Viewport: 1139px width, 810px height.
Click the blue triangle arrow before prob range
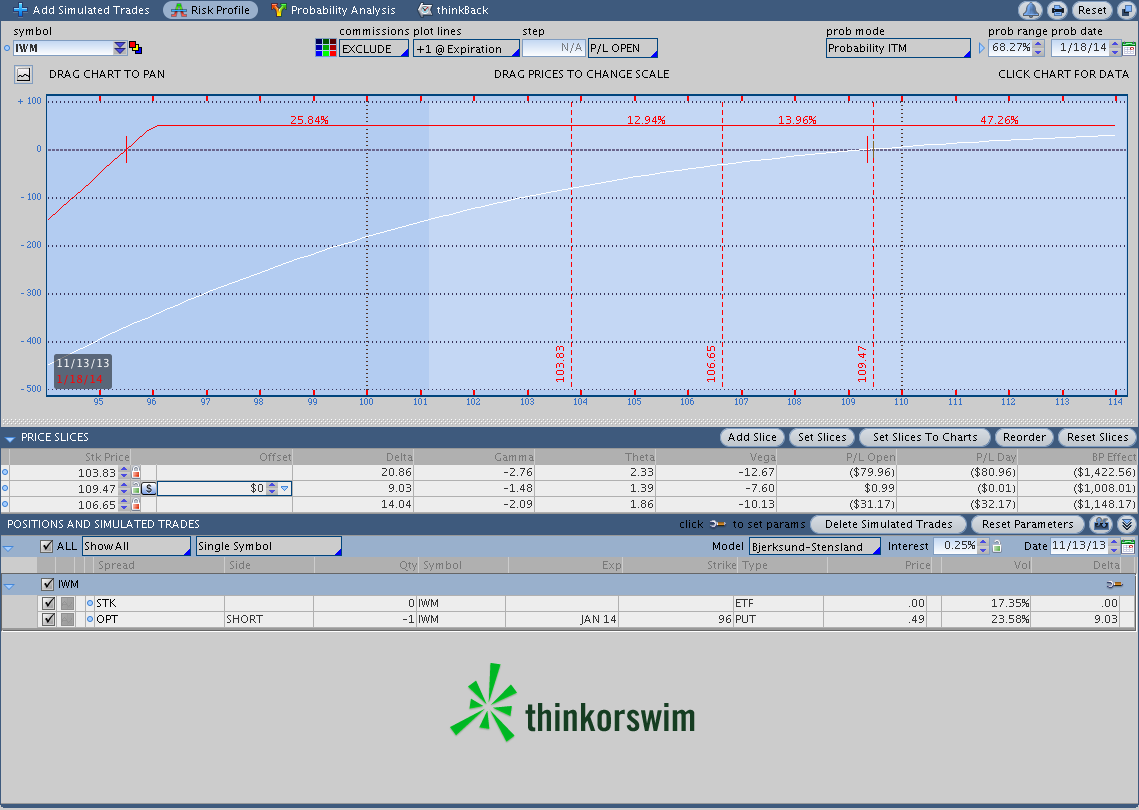[x=981, y=48]
